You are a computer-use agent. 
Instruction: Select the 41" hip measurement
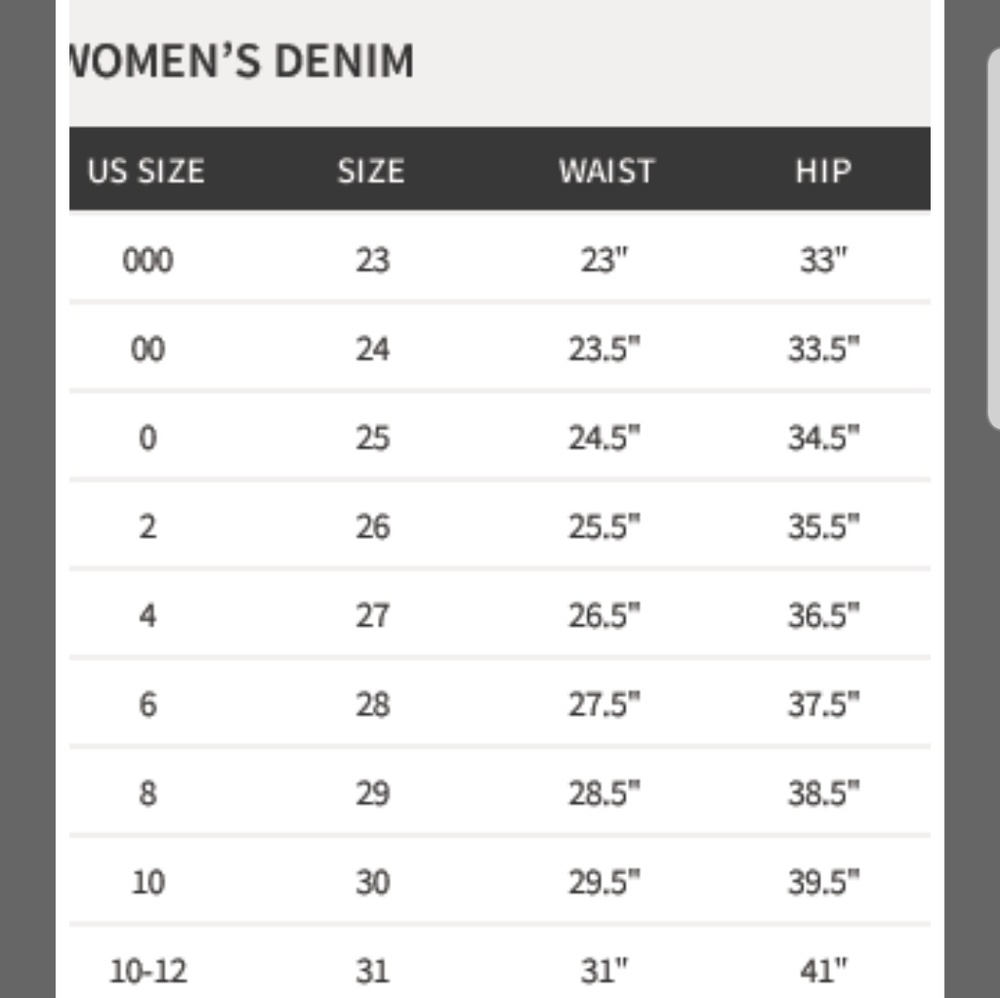click(823, 970)
